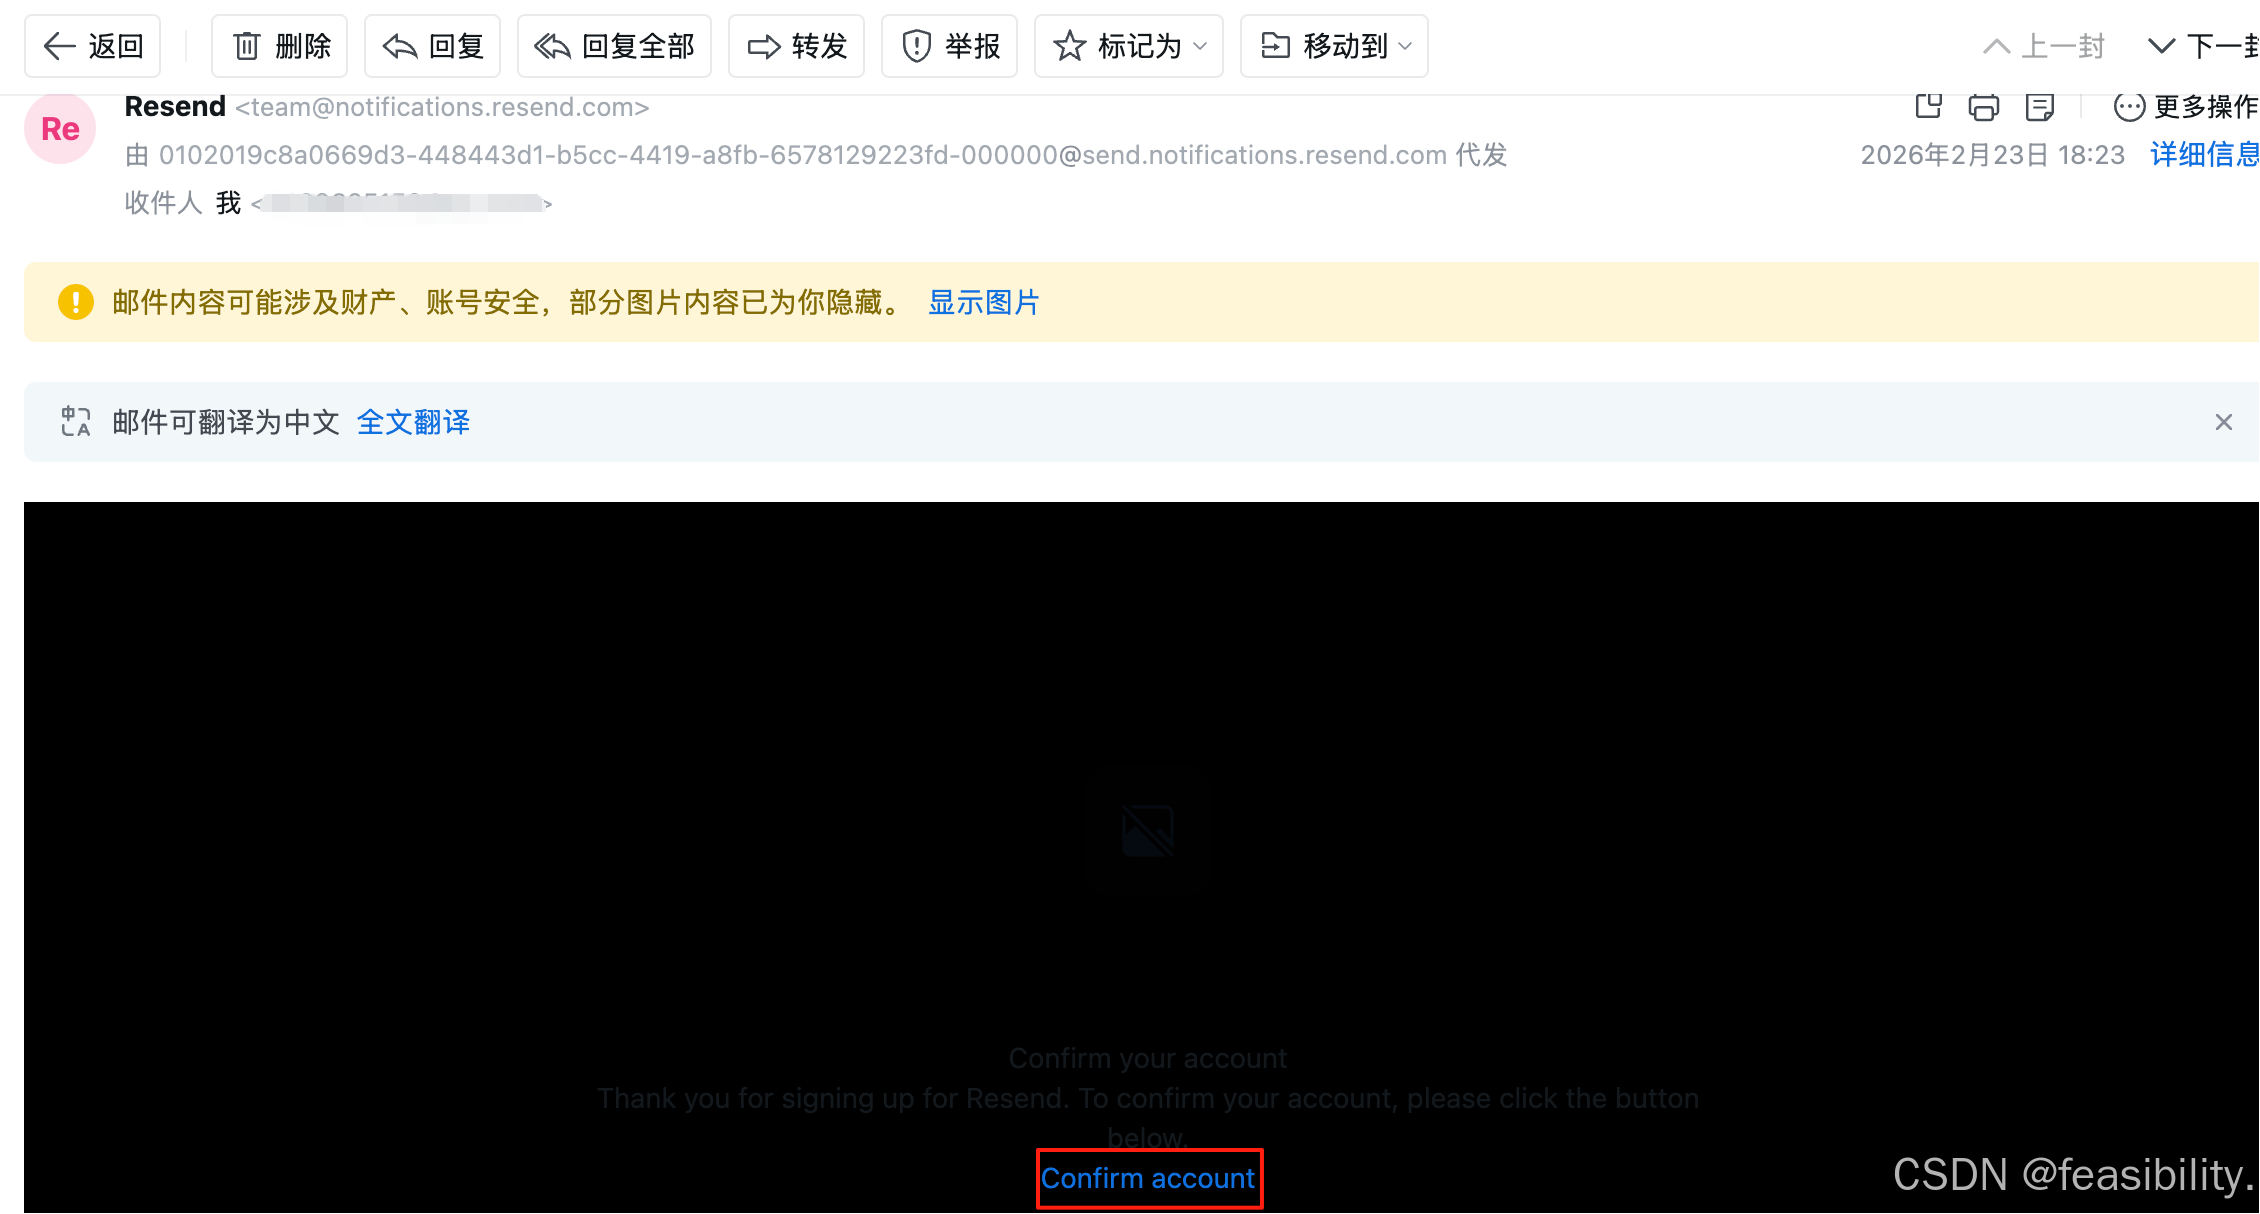Forward the email via 转发
This screenshot has height=1214, width=2260.
point(796,46)
